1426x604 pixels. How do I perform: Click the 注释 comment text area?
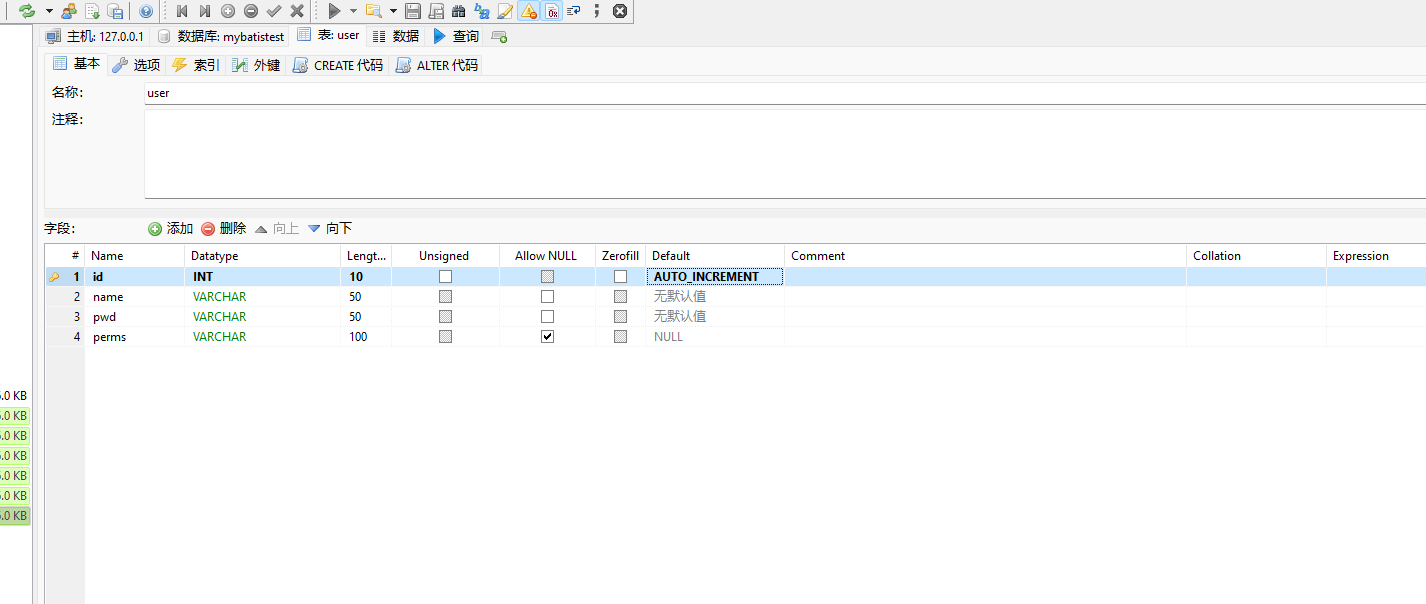pos(785,154)
